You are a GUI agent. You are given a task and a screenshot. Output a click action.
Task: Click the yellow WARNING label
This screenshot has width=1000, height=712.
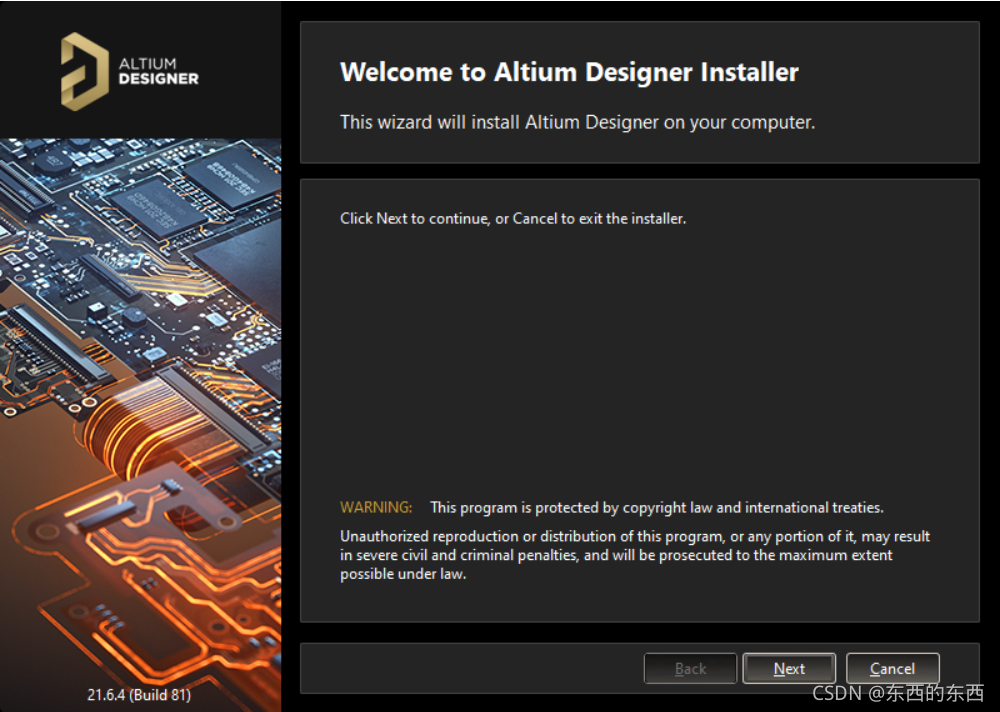coord(376,507)
